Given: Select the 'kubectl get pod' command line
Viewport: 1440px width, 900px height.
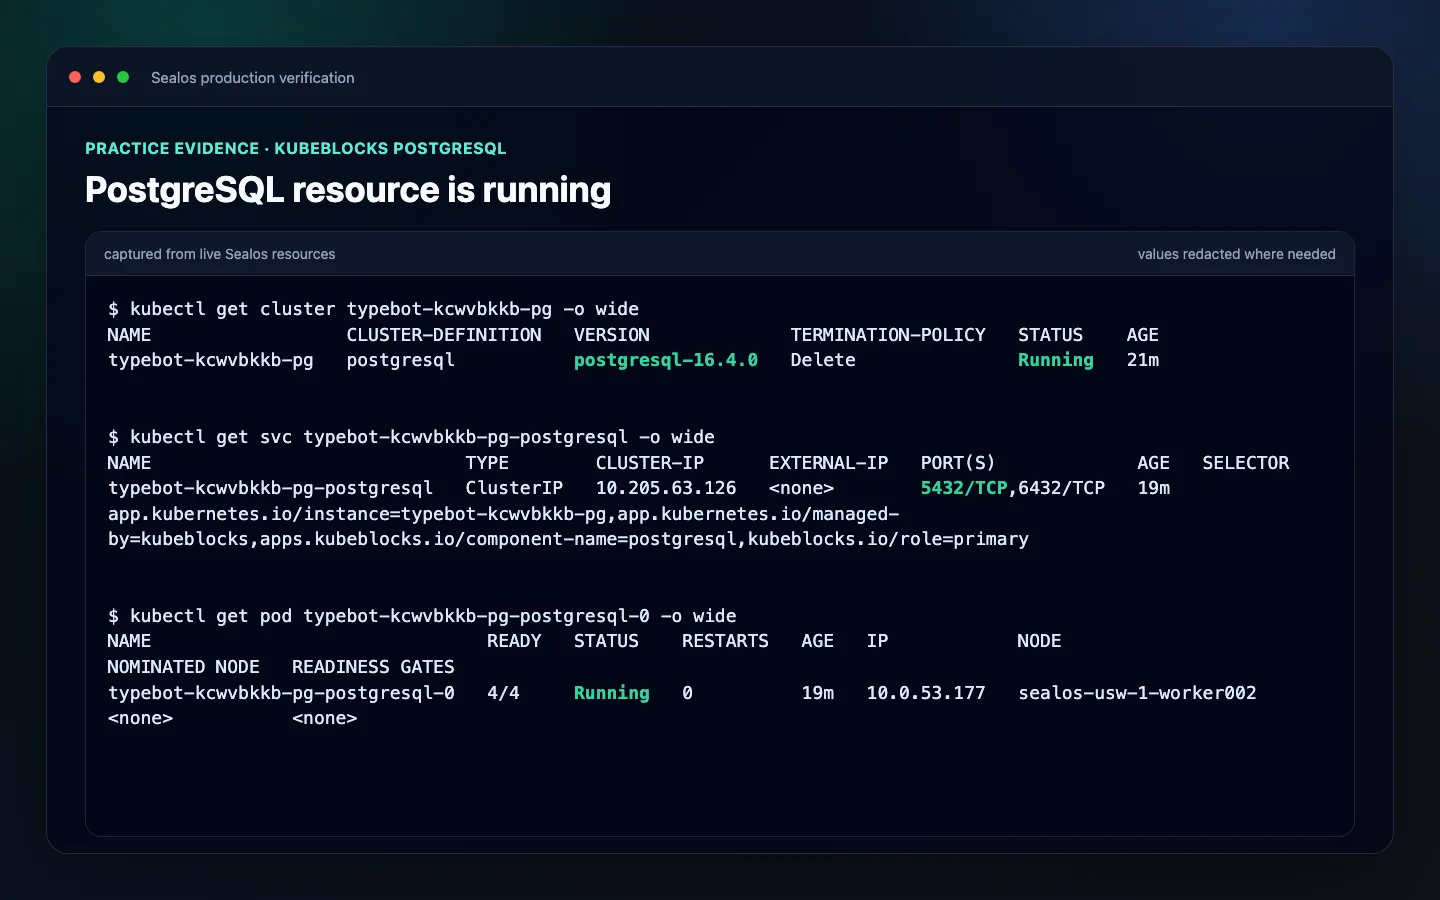Looking at the screenshot, I should pyautogui.click(x=422, y=616).
